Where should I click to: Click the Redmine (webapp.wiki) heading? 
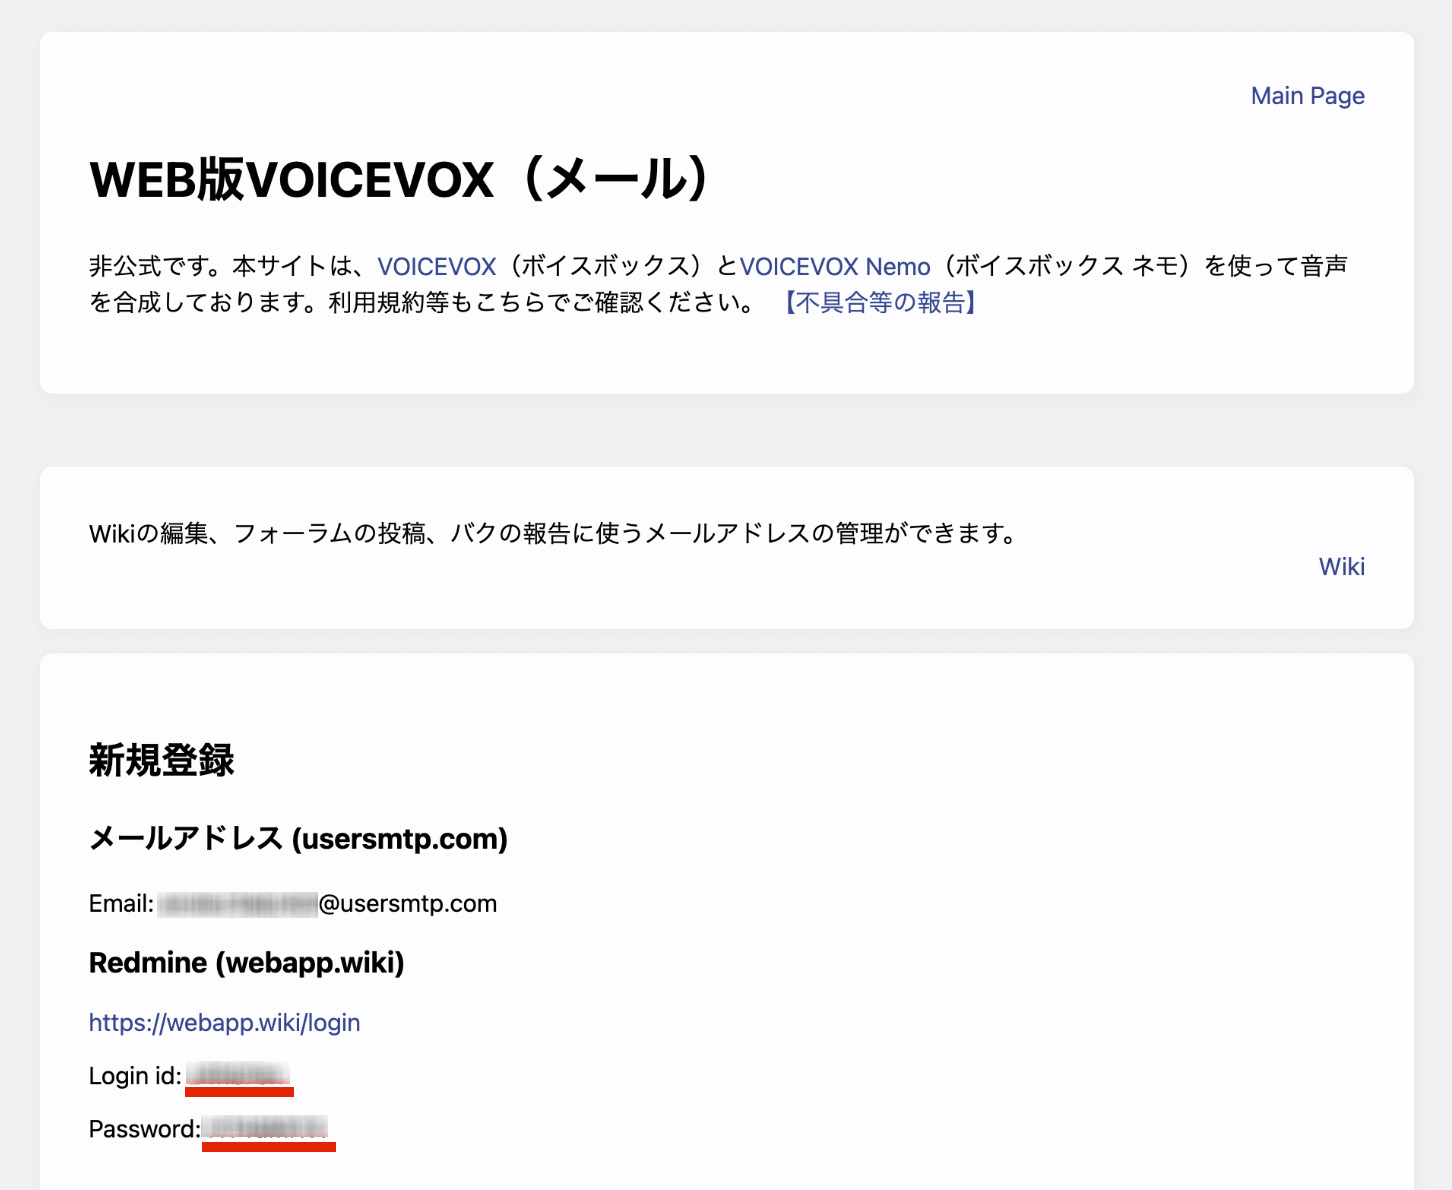click(x=246, y=963)
